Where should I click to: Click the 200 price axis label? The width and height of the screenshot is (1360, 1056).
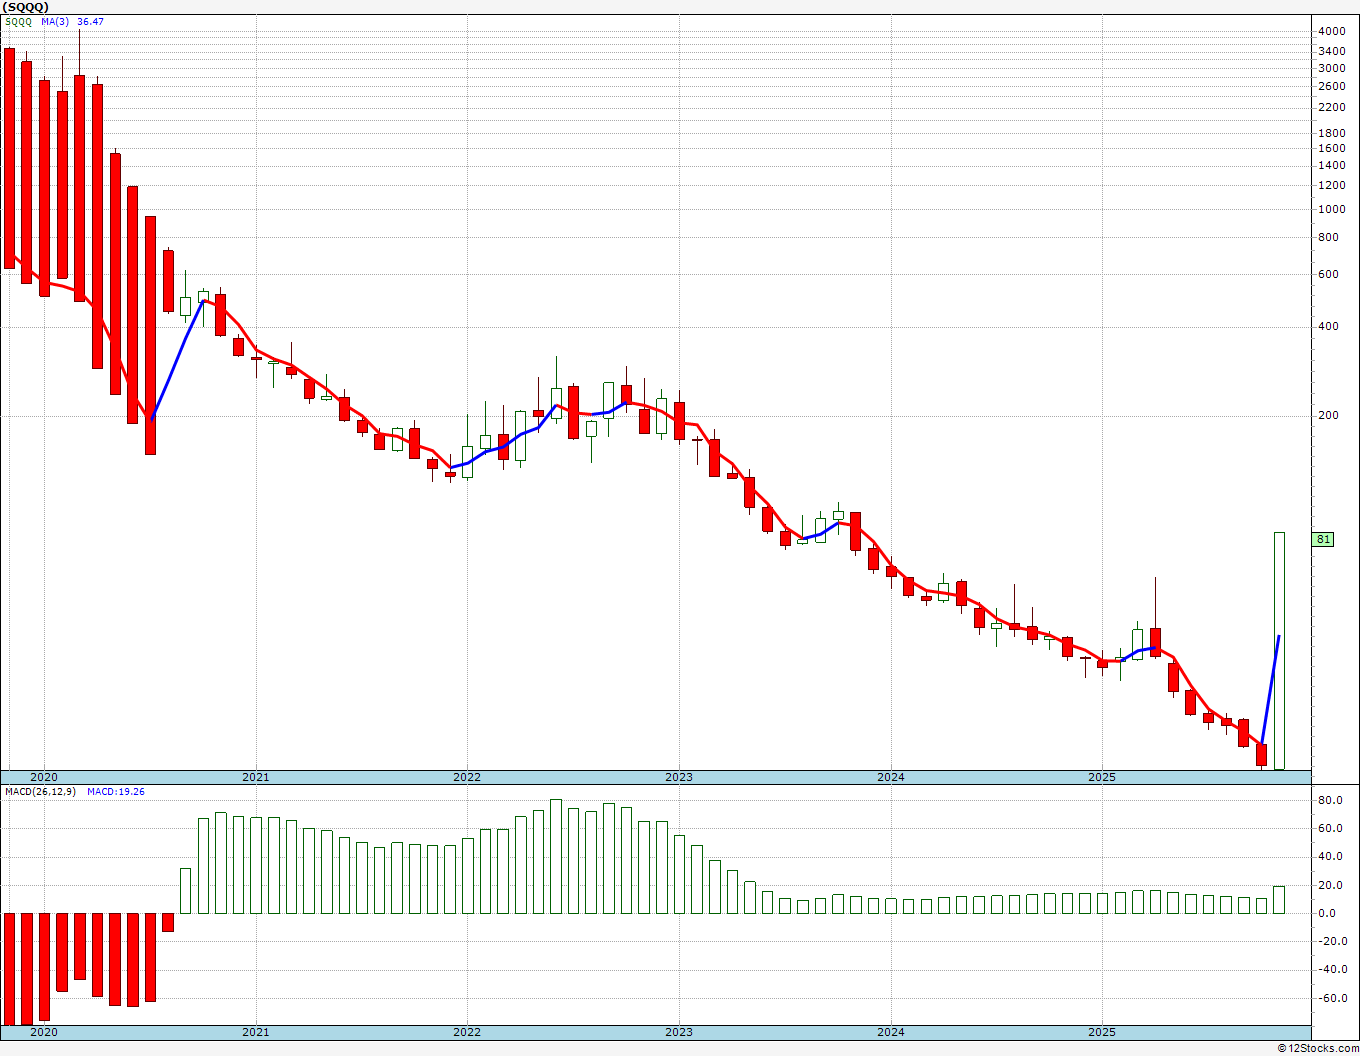1327,416
